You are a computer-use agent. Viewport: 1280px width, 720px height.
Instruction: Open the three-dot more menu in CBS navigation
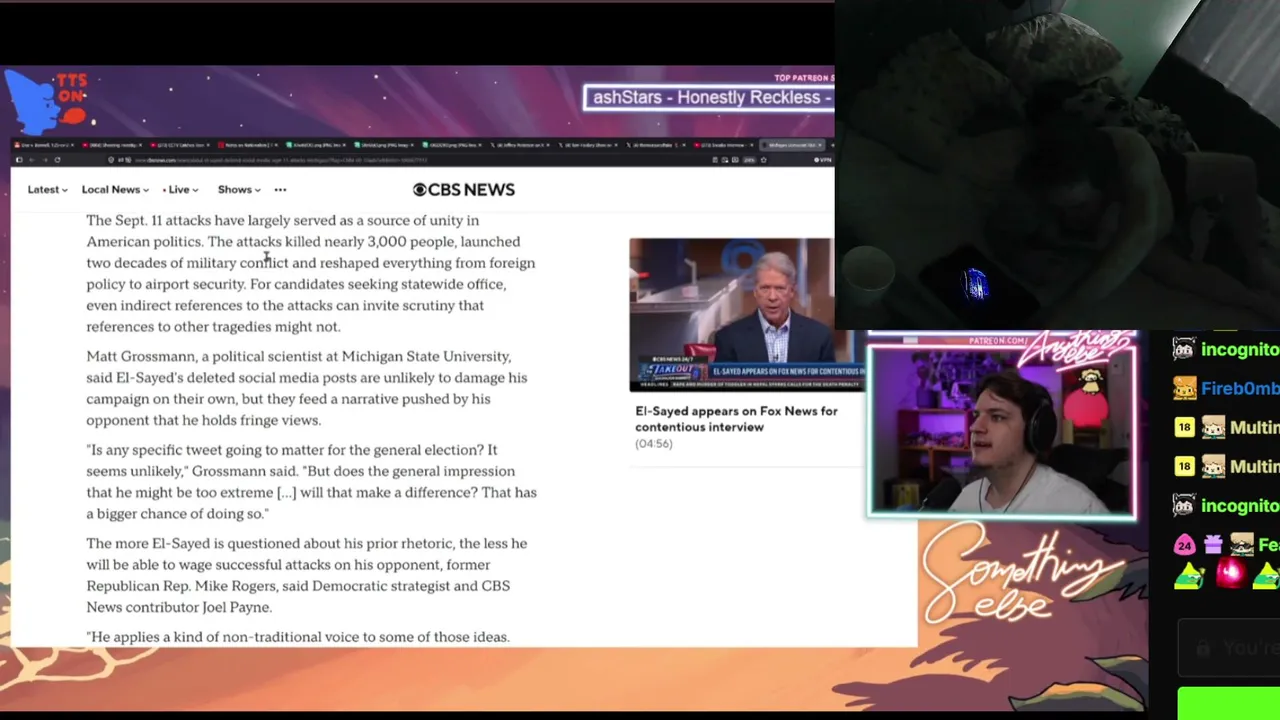[x=280, y=190]
